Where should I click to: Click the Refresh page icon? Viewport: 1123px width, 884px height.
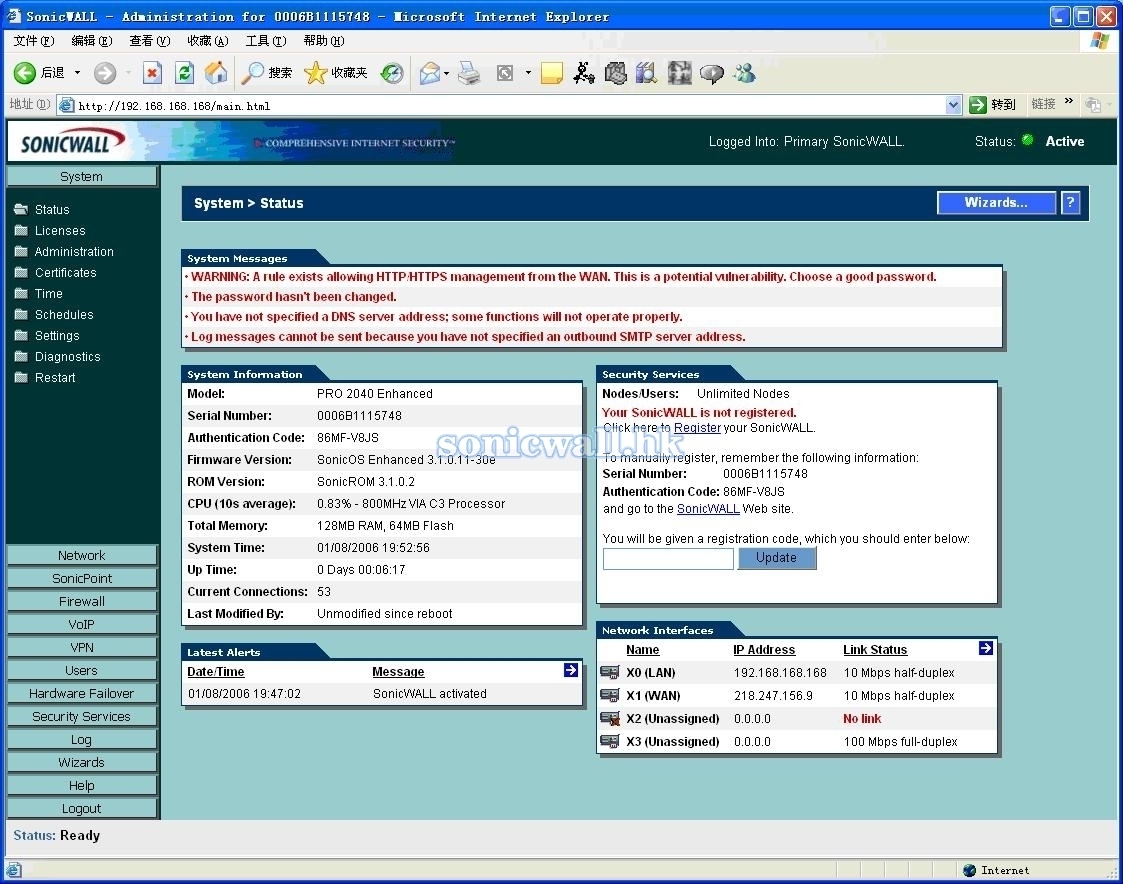(184, 73)
